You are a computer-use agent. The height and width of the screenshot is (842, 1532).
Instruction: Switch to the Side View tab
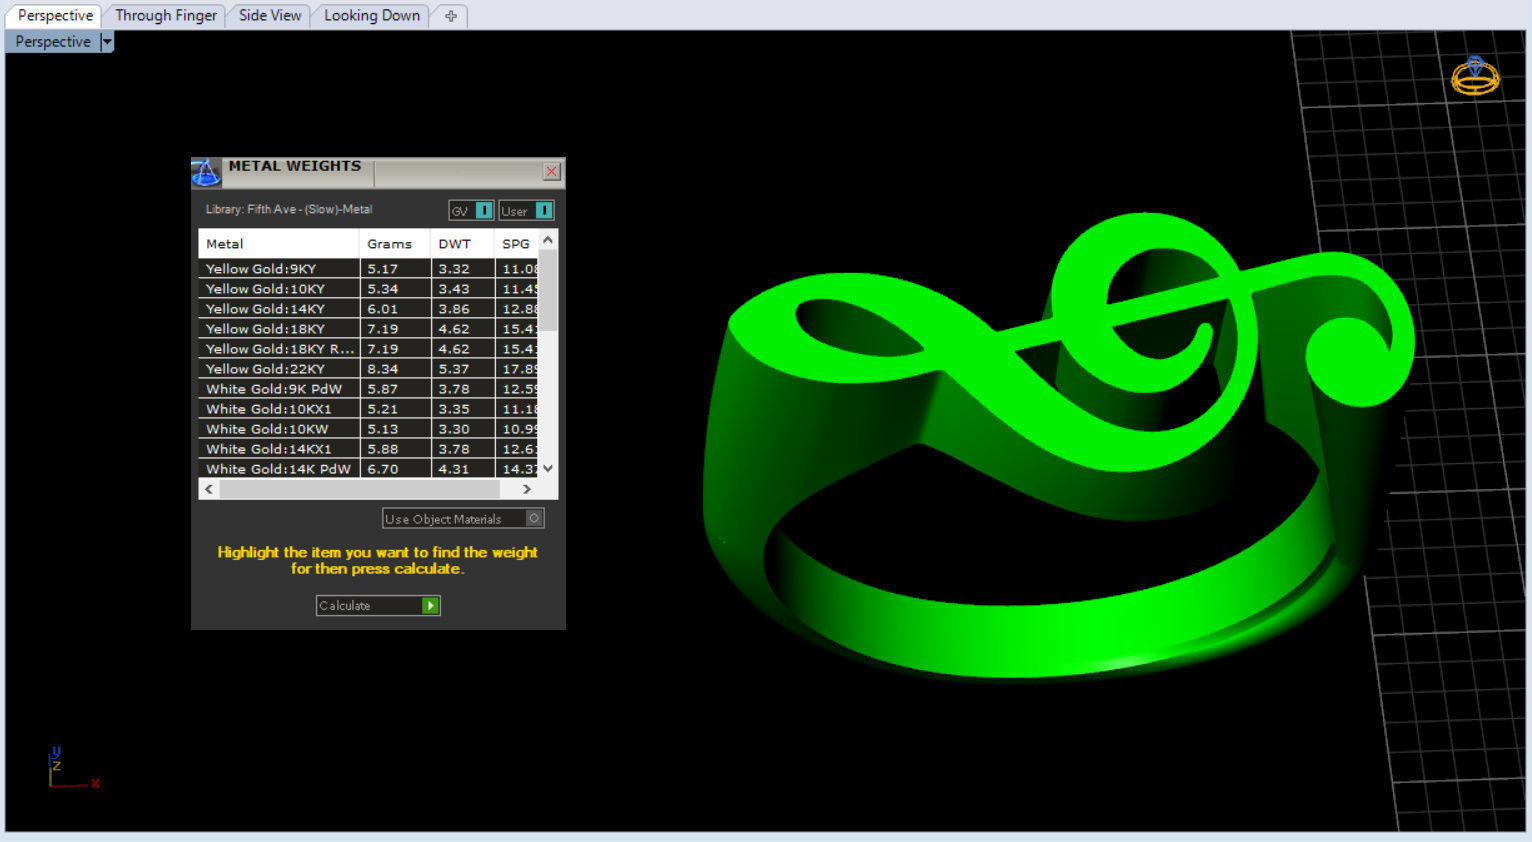pos(270,16)
